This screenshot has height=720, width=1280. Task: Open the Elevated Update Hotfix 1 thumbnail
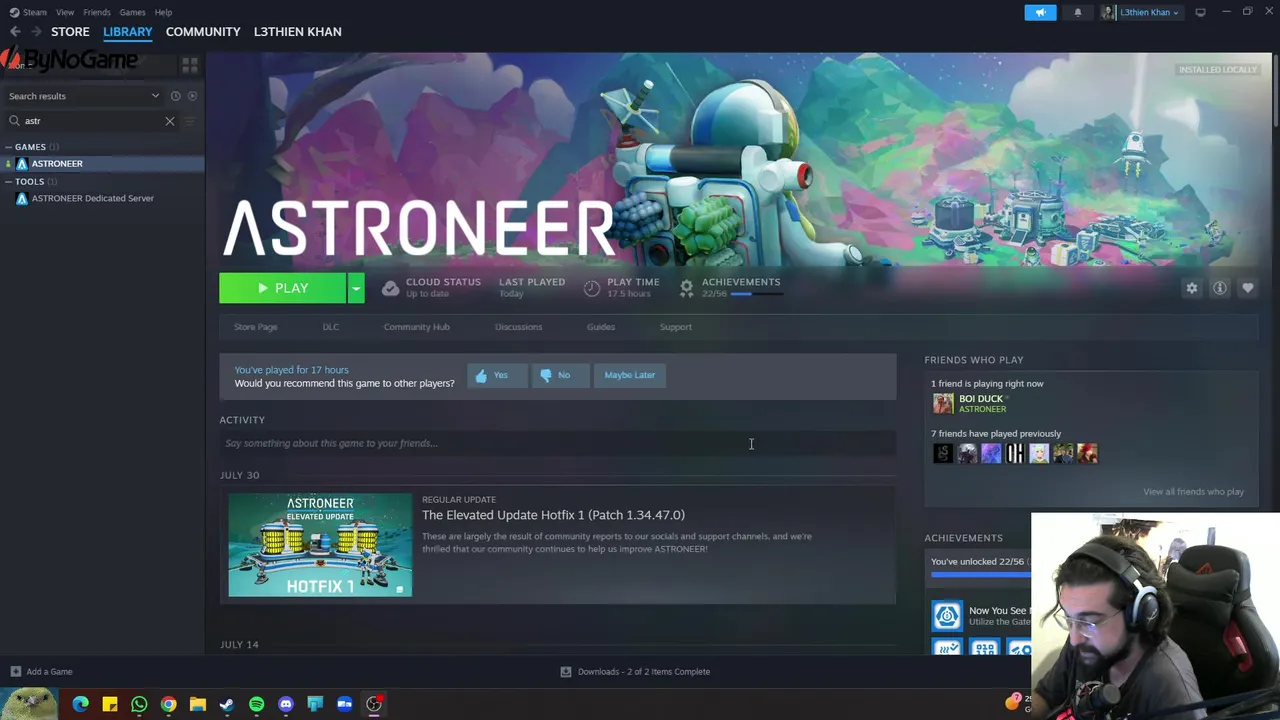320,545
